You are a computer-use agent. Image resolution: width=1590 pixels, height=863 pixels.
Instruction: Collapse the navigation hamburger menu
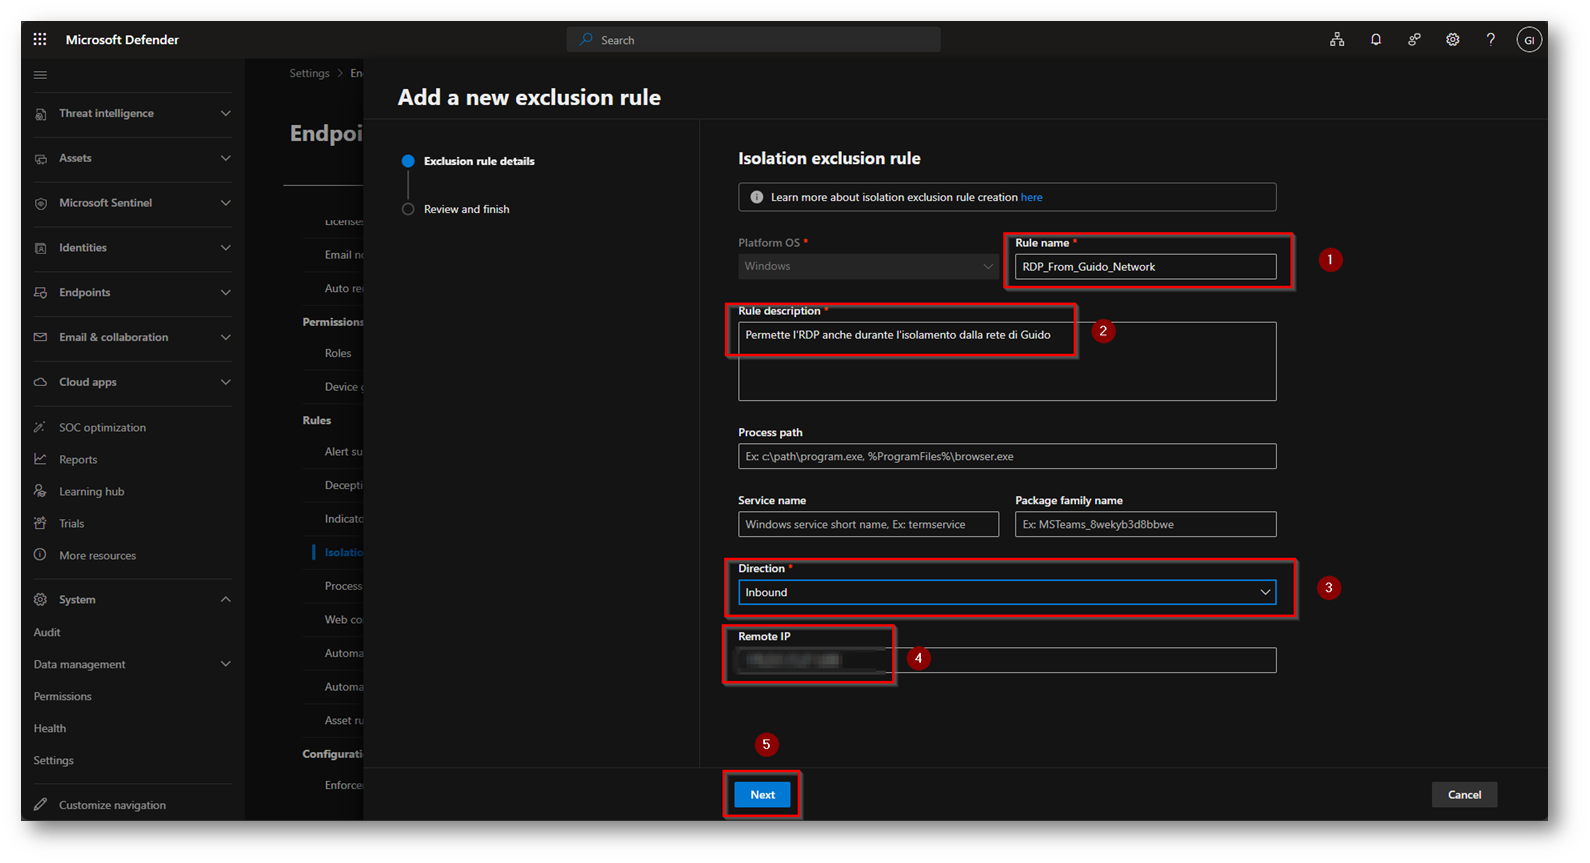40,75
